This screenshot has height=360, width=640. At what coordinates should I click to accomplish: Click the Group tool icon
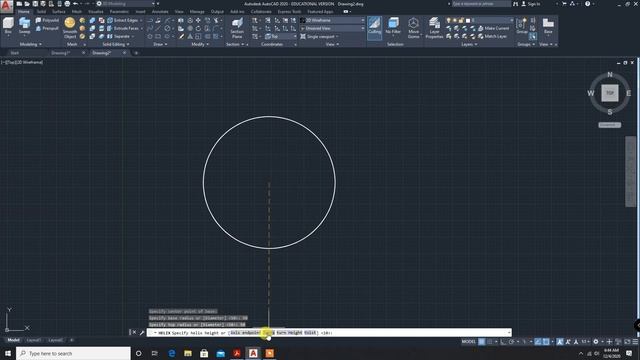click(522, 26)
